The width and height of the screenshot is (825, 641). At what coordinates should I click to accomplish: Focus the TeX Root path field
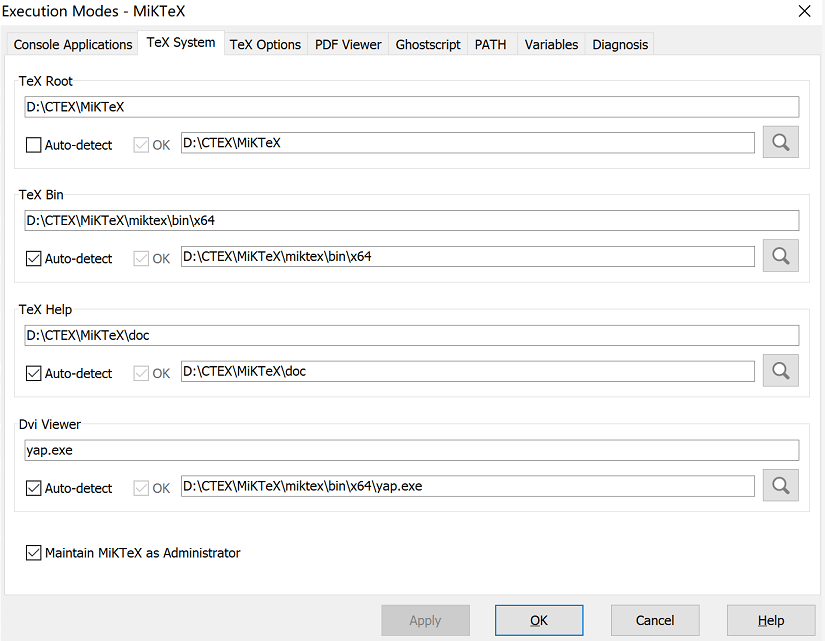pos(411,107)
